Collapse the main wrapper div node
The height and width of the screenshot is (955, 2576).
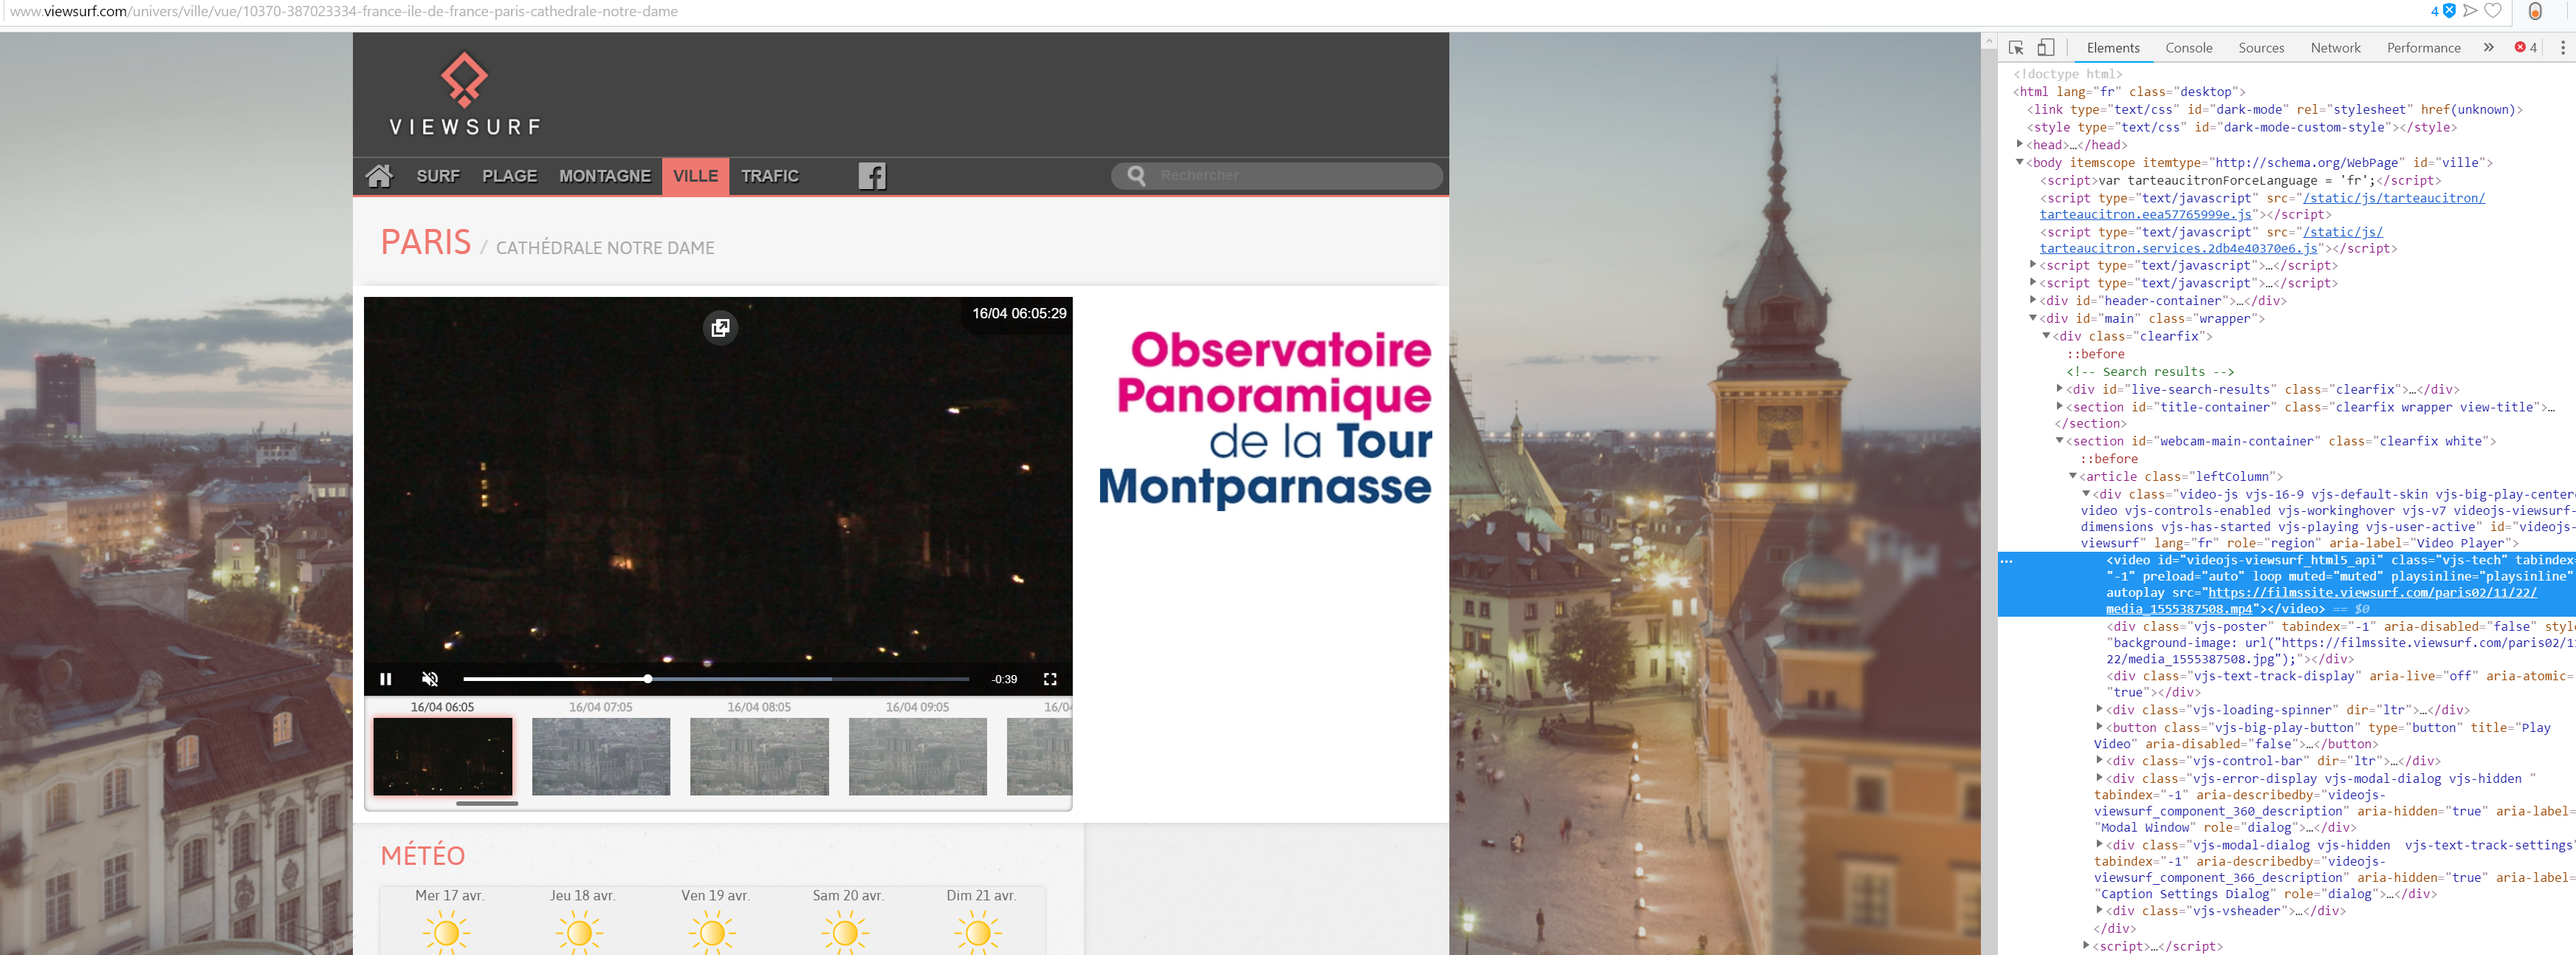(x=2033, y=318)
